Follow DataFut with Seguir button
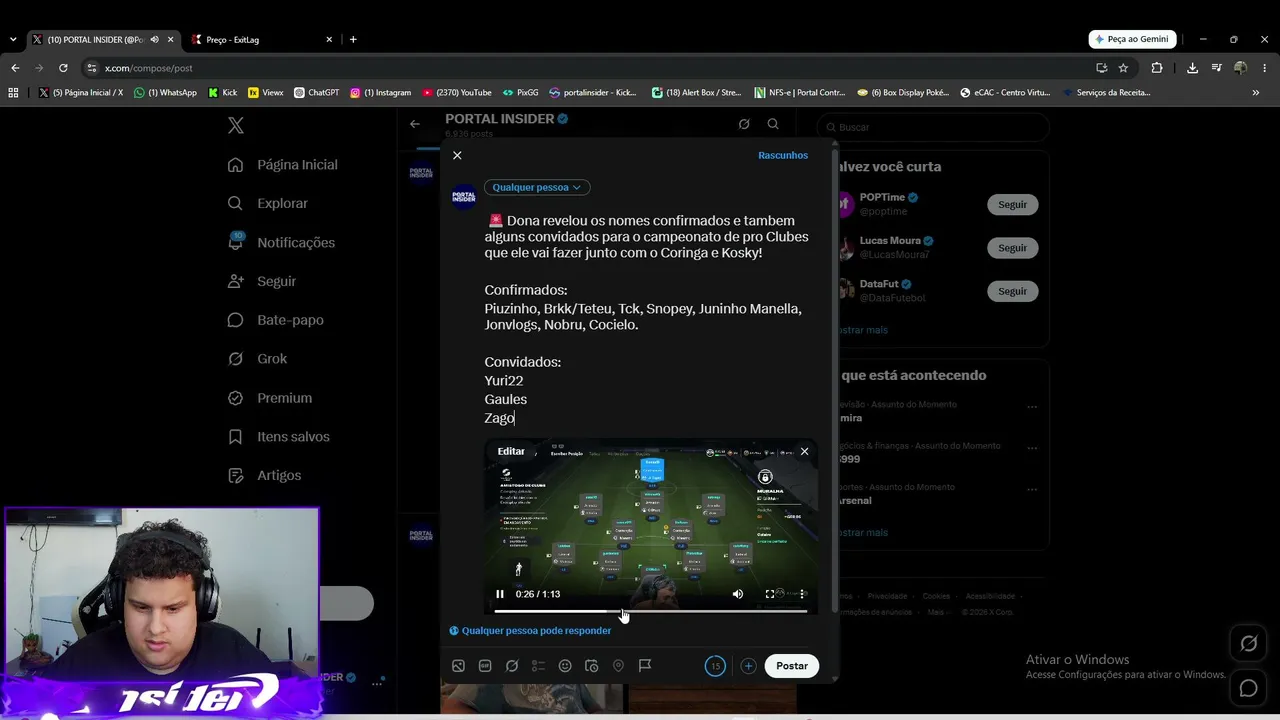 tap(1012, 291)
